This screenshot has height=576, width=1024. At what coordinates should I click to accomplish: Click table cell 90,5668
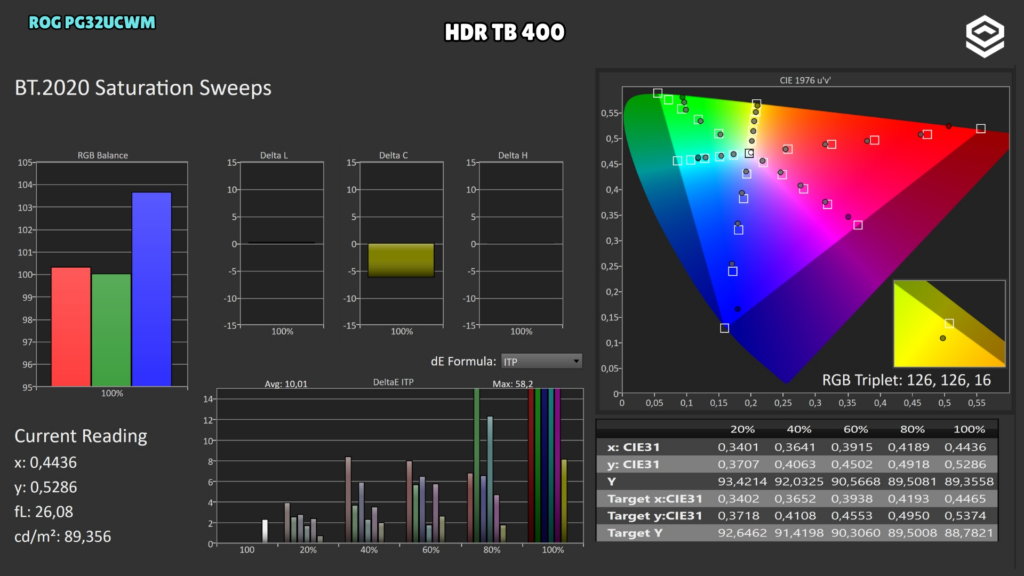tap(855, 481)
